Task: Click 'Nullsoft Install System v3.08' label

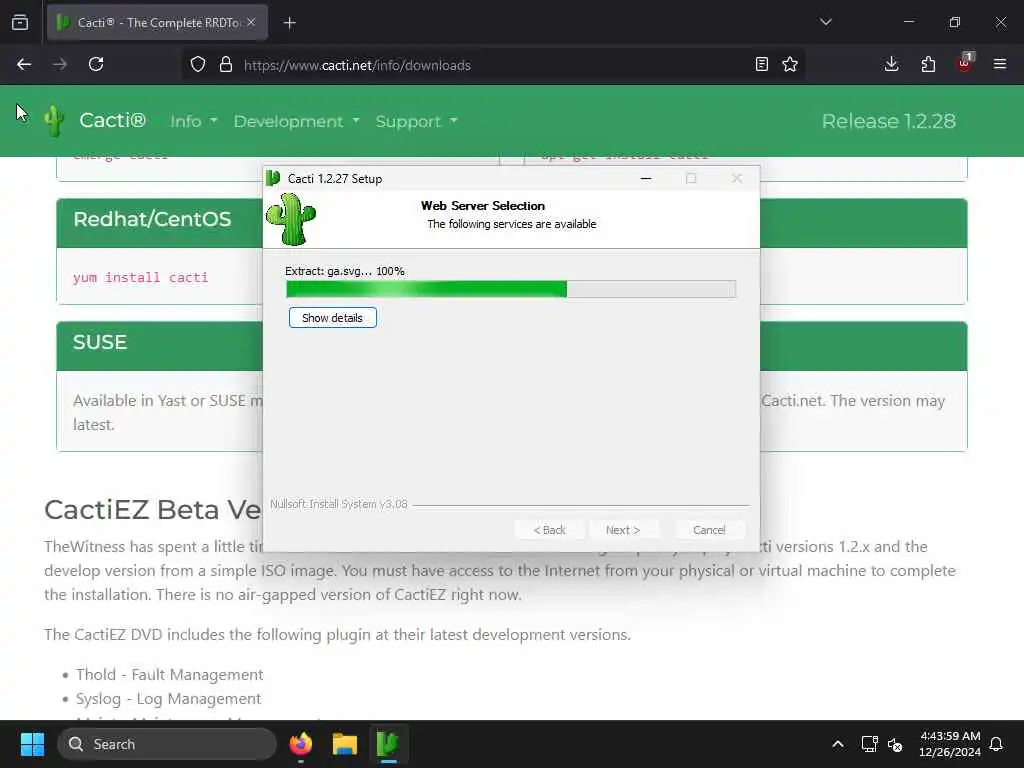Action: point(339,504)
